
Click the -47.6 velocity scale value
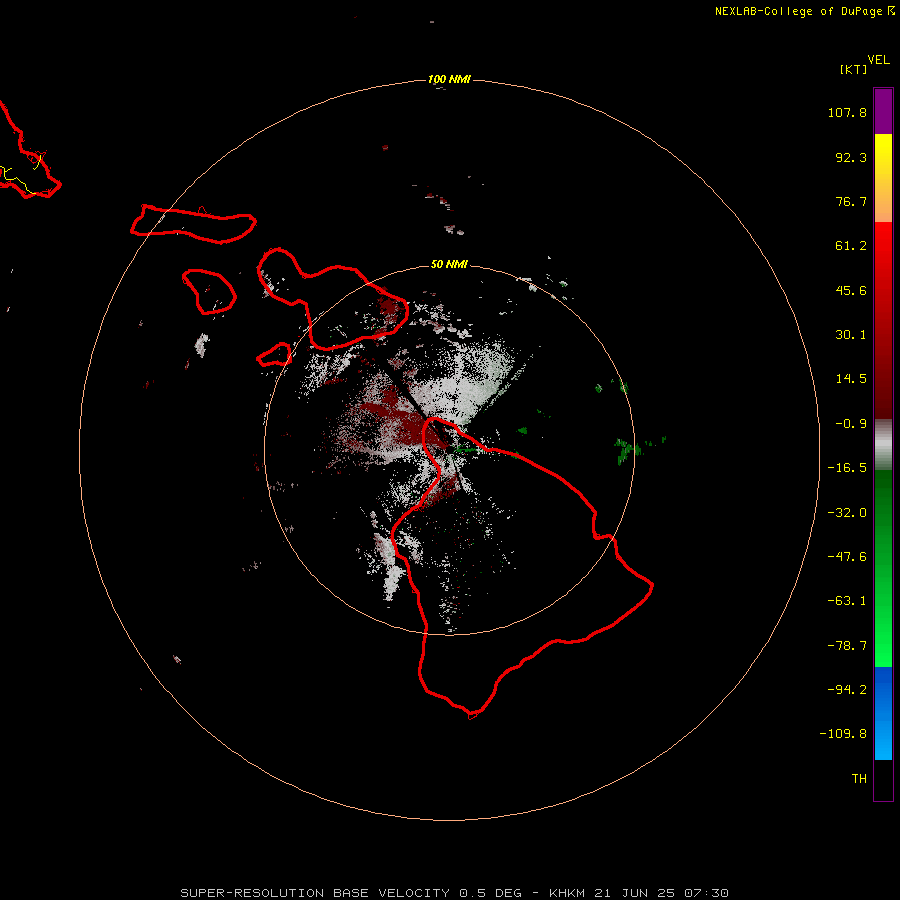[847, 557]
